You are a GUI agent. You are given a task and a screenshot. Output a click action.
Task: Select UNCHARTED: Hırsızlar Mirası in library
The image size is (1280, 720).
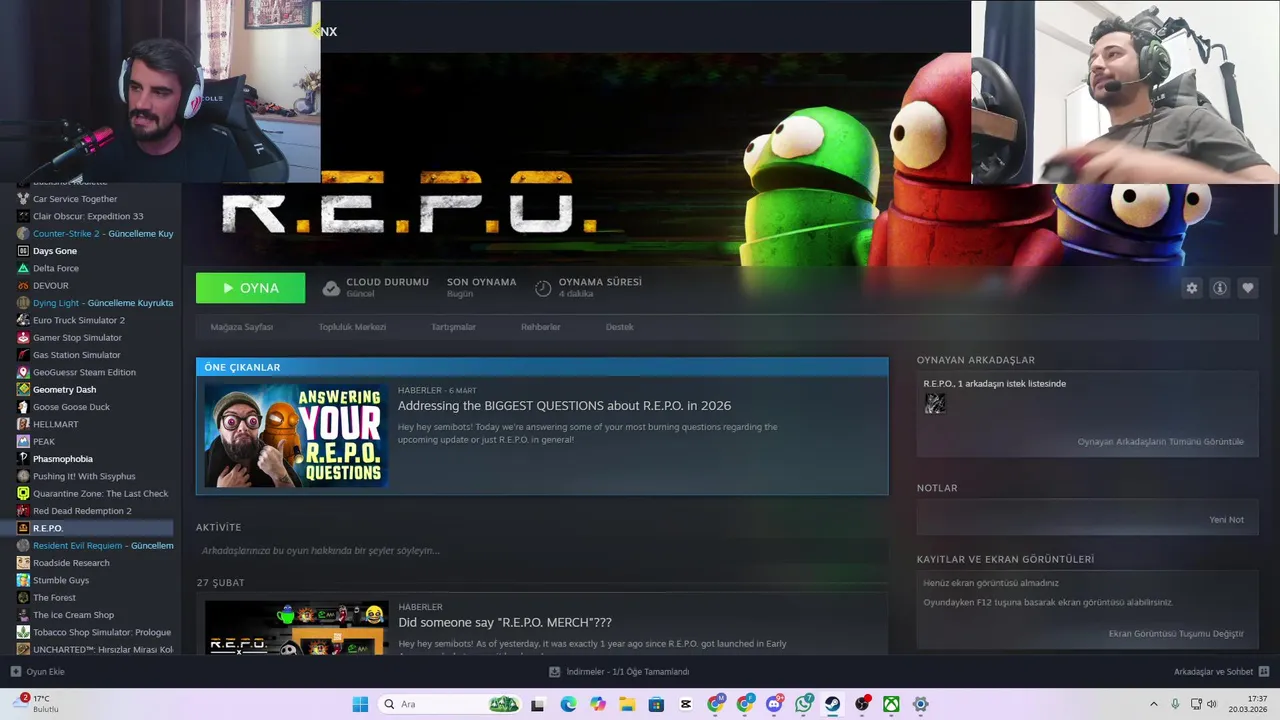[103, 650]
